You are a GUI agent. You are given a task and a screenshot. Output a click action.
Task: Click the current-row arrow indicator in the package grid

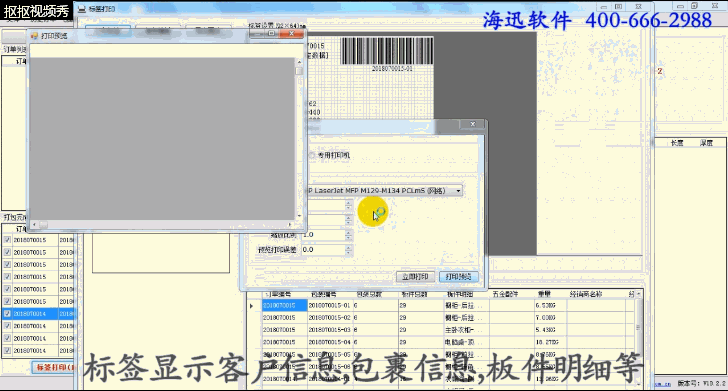(252, 306)
